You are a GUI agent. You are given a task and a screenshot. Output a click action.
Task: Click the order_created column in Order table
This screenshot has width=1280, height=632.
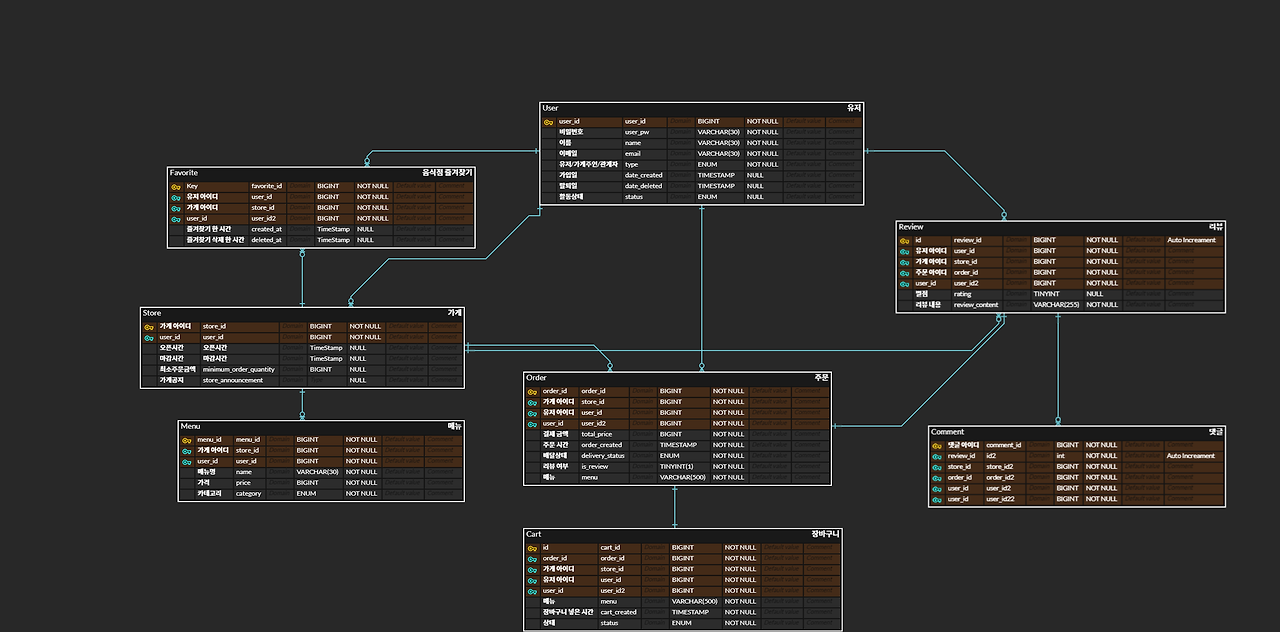tap(602, 446)
